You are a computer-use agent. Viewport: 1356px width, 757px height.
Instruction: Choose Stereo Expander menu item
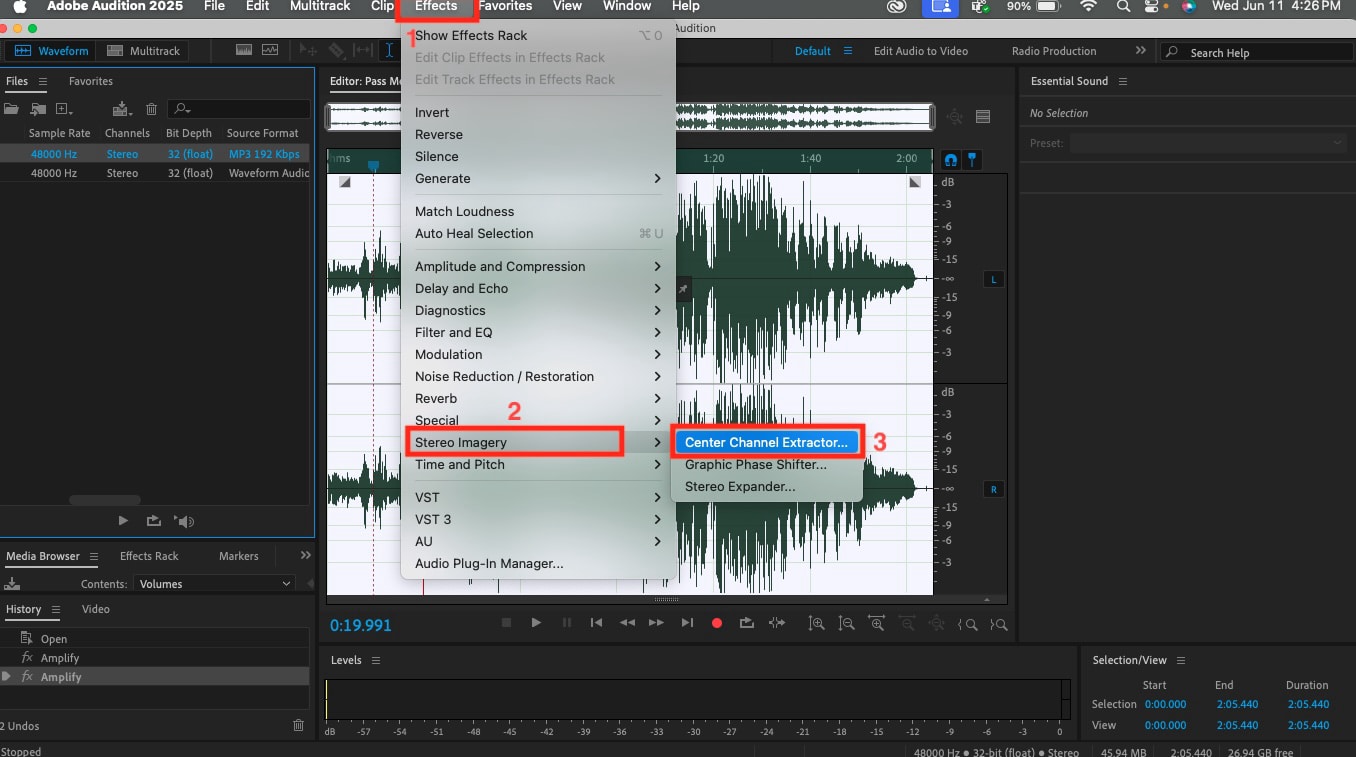click(766, 486)
